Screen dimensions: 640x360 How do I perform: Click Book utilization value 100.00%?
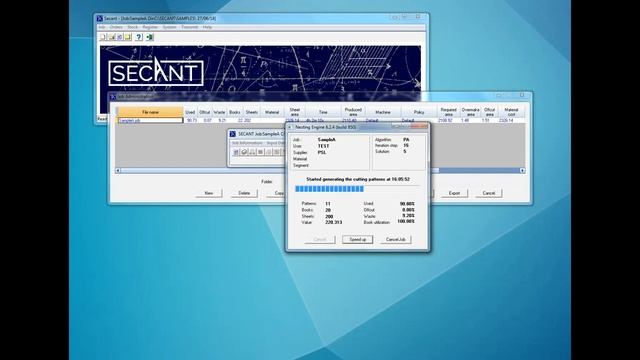click(406, 222)
